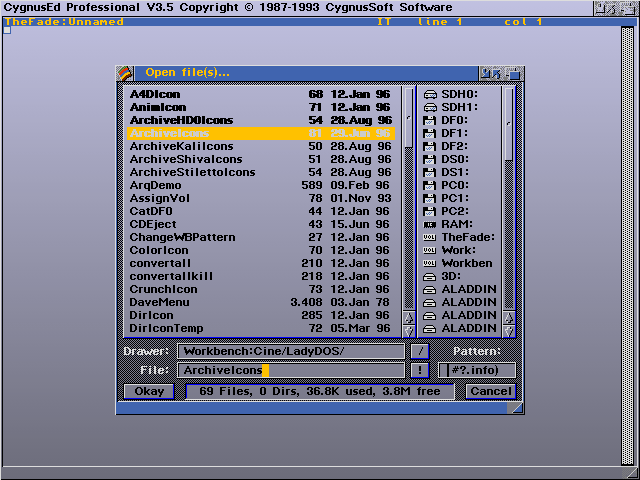This screenshot has height=480, width=640.
Task: Click the file list up arrow
Action: coord(409,318)
